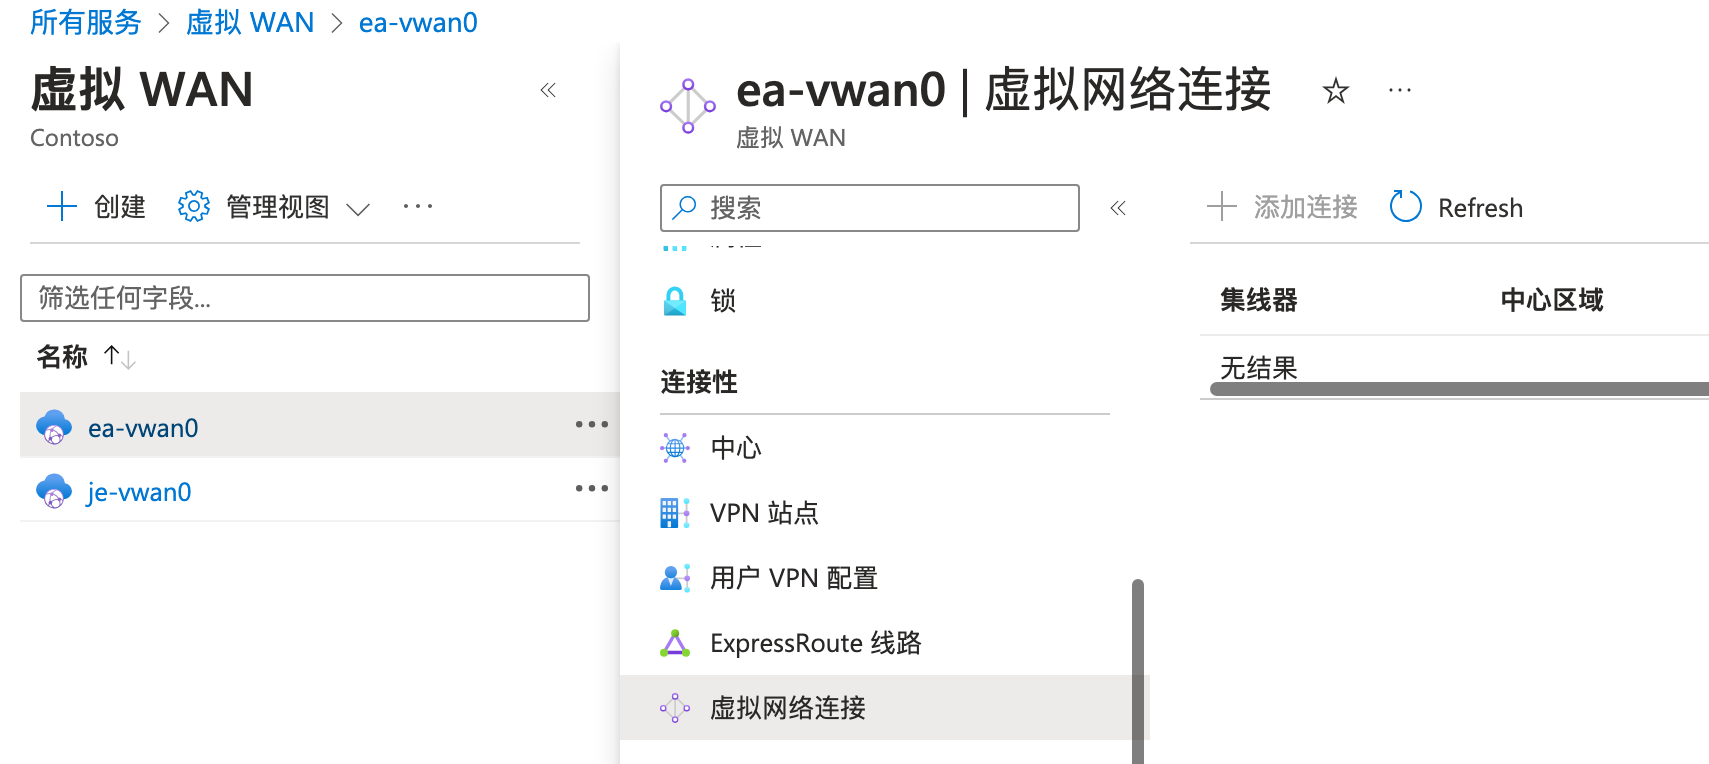This screenshot has width=1709, height=764.
Task: Click the favorite star icon beside title
Action: click(1335, 91)
